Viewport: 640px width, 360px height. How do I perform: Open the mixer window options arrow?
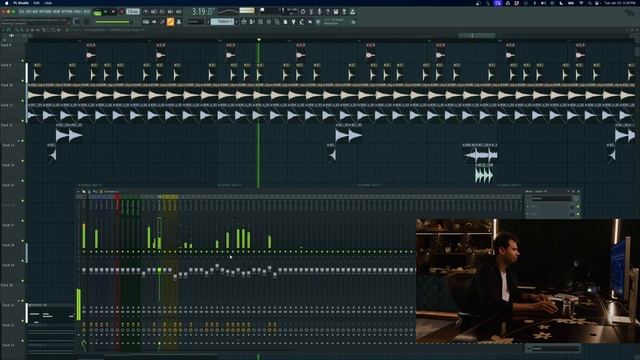click(78, 191)
